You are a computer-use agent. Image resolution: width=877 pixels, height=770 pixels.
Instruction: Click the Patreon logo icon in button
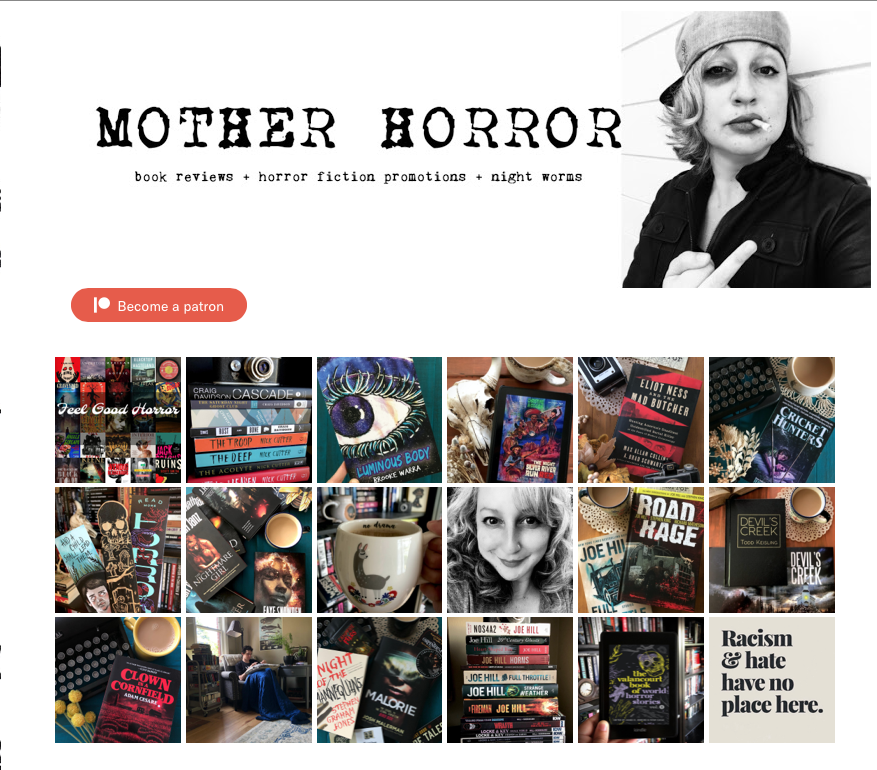pos(101,305)
